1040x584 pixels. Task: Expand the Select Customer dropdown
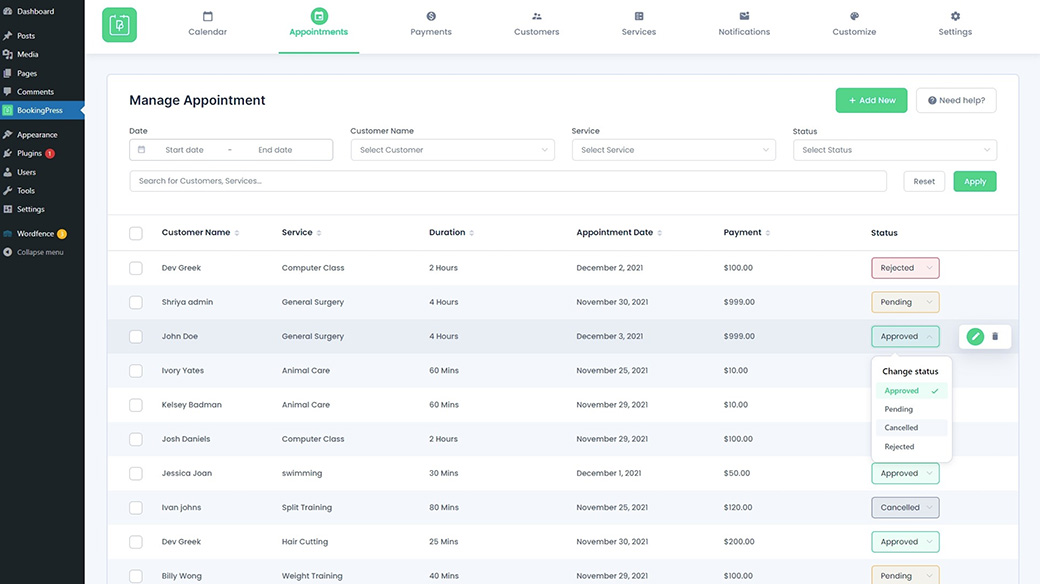[x=452, y=150]
